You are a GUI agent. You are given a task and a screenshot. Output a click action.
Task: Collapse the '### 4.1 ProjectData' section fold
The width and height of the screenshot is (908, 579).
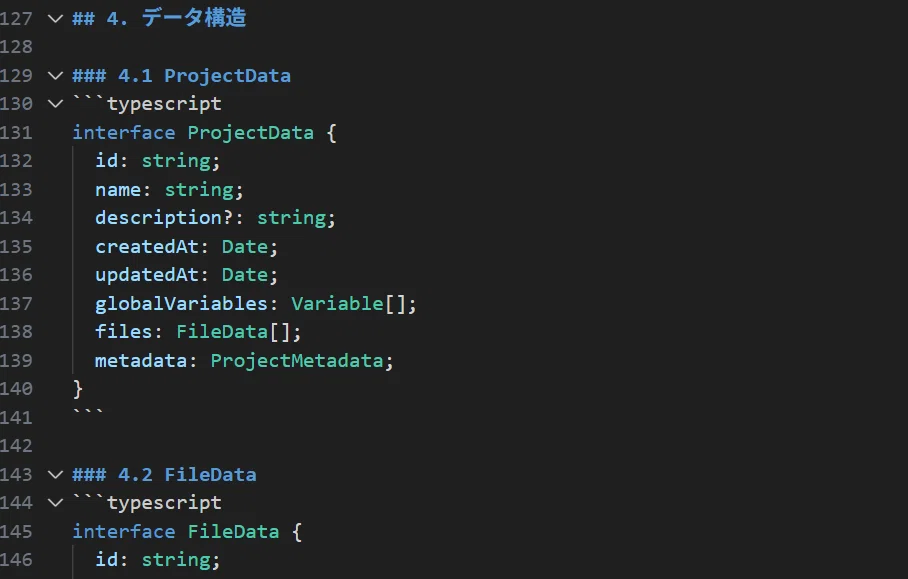coord(55,75)
